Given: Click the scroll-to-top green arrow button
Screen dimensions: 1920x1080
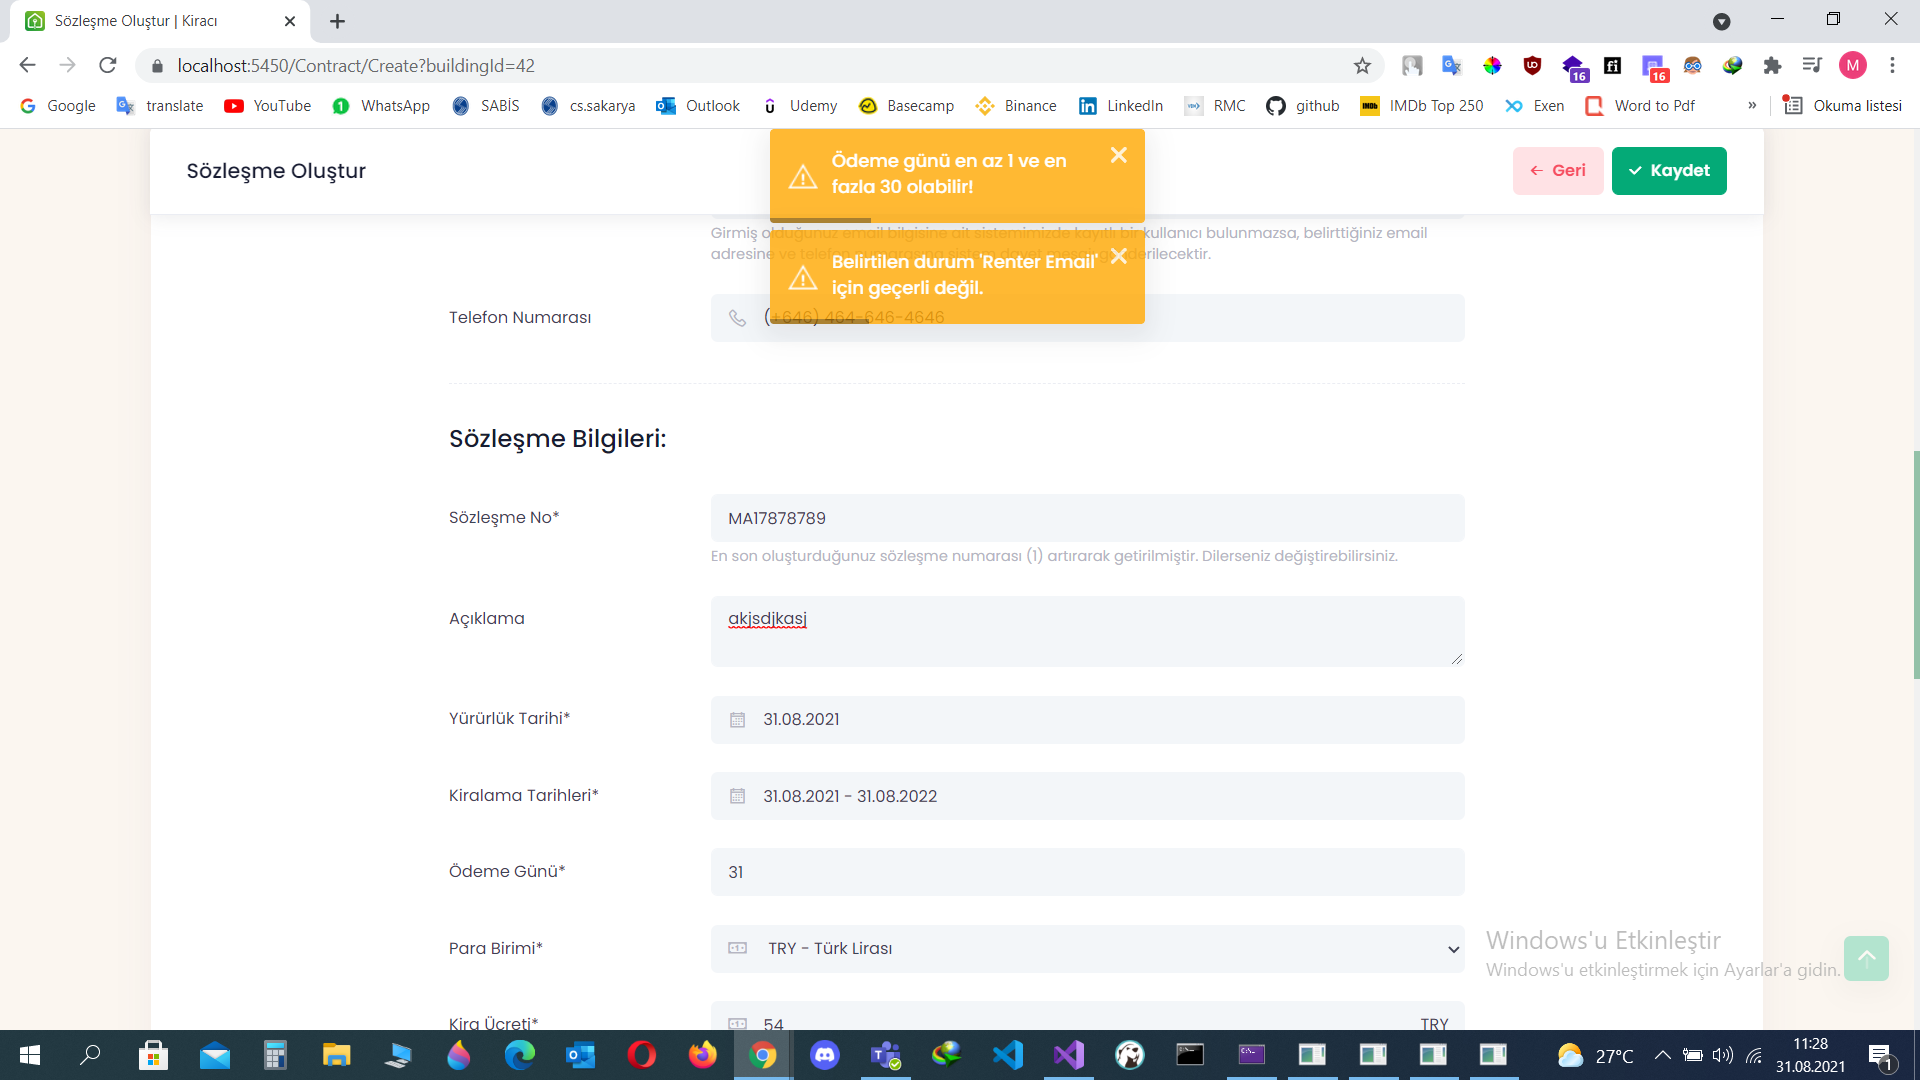Looking at the screenshot, I should (x=1865, y=957).
